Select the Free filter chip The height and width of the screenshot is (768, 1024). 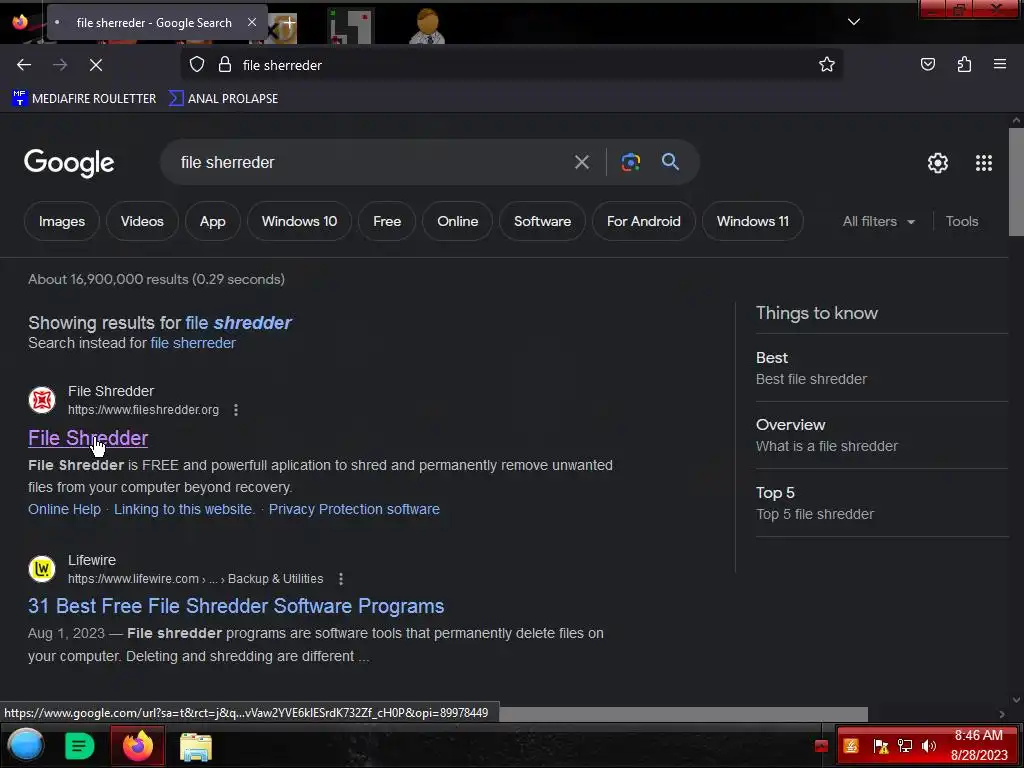coord(387,221)
